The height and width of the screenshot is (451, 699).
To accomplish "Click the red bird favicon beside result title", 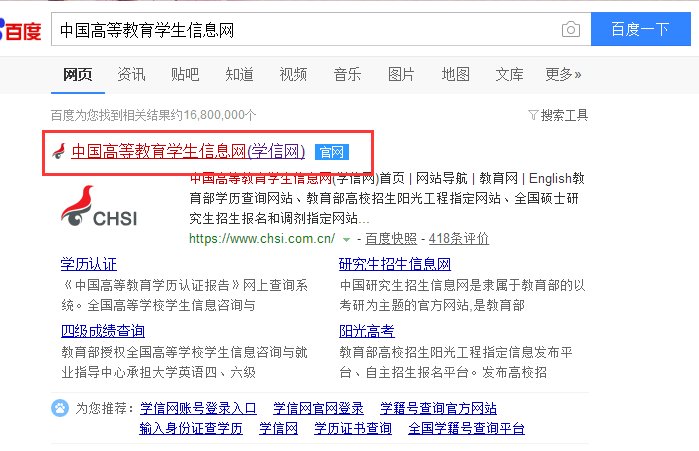I will point(59,152).
